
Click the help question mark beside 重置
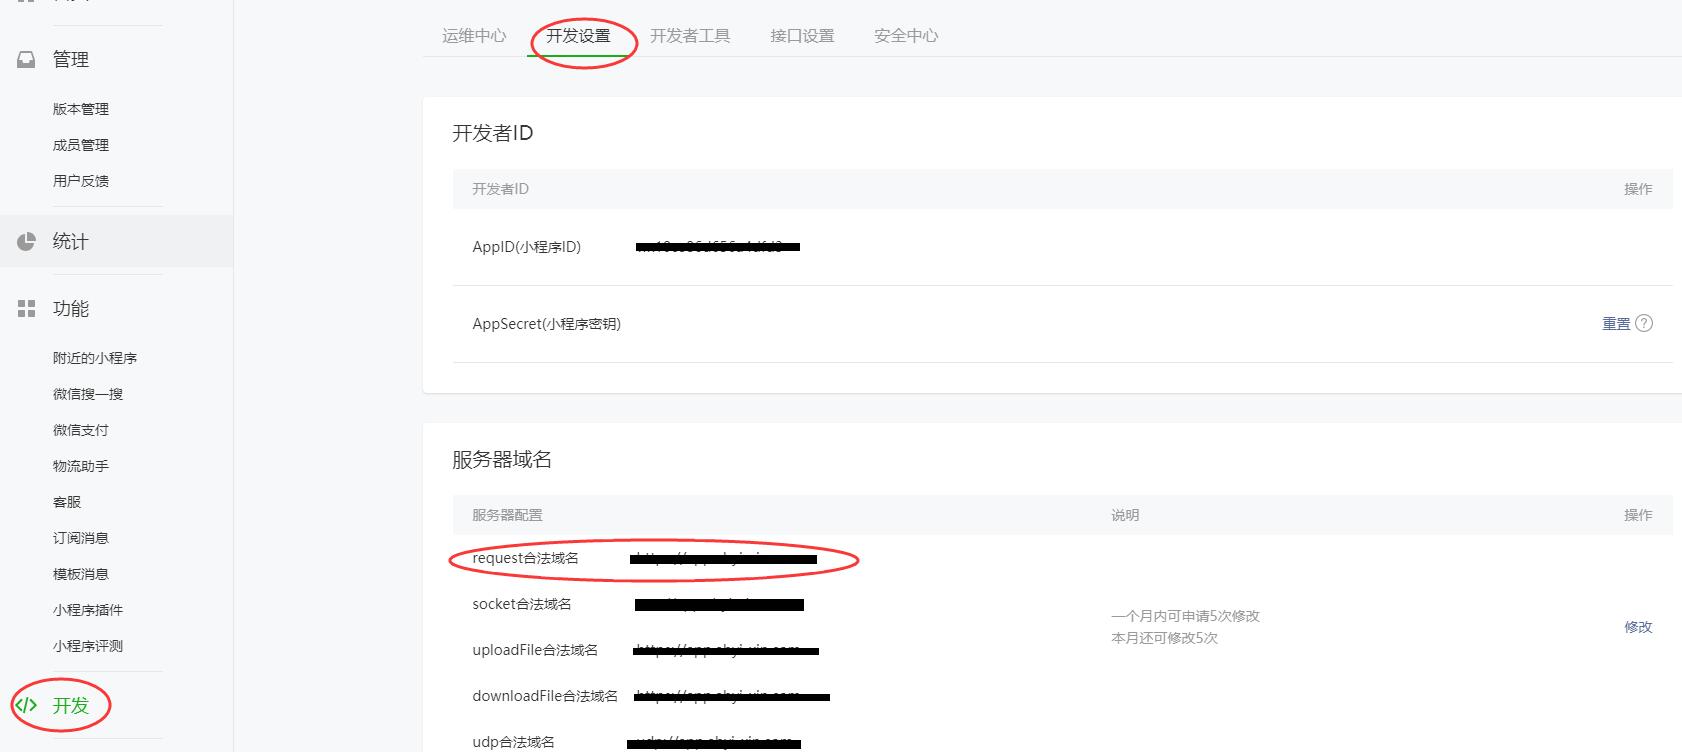(1644, 323)
